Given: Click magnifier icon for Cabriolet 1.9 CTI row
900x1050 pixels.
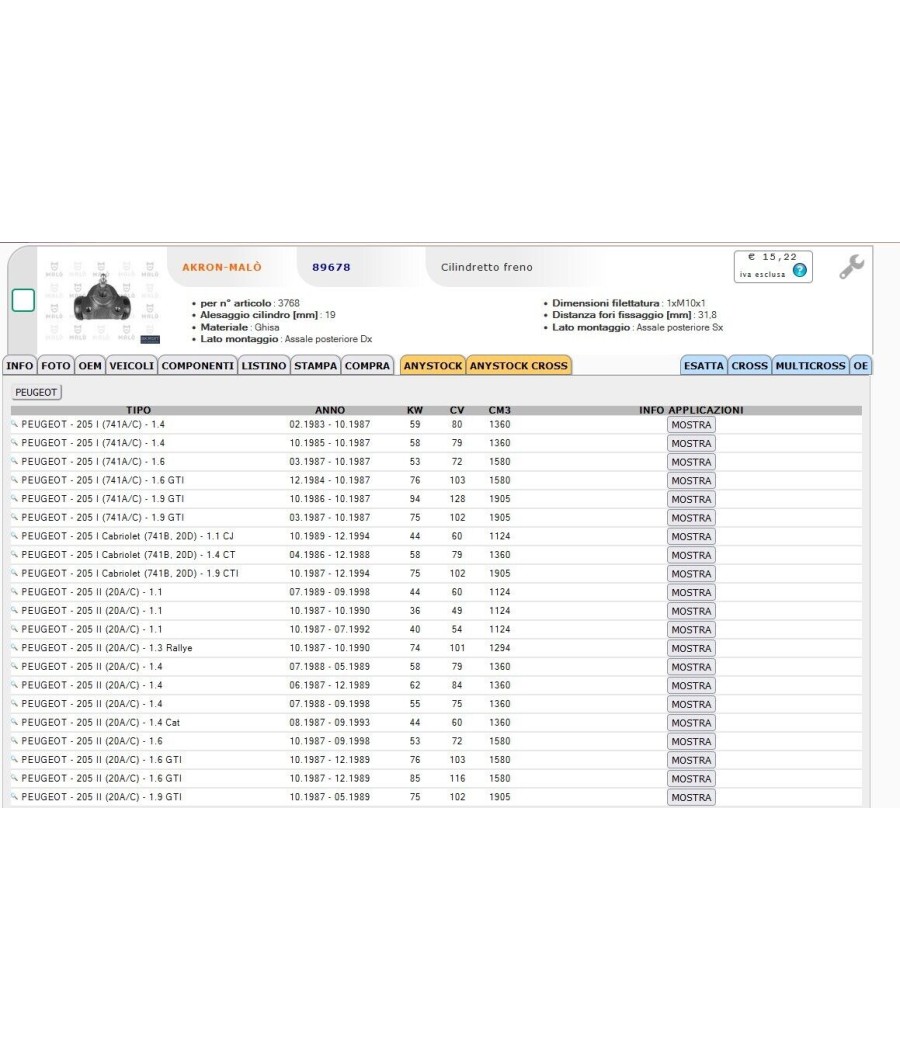Looking at the screenshot, I should pyautogui.click(x=14, y=573).
